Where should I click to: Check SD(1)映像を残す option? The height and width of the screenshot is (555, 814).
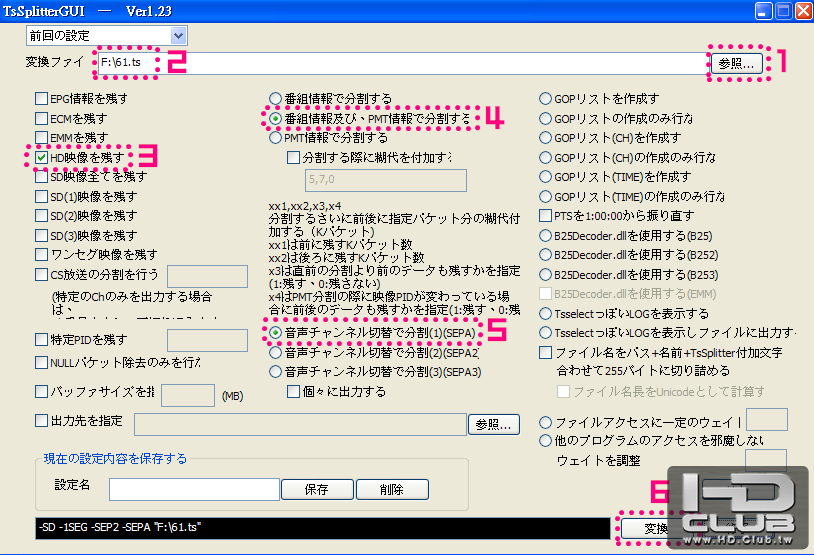coord(42,196)
